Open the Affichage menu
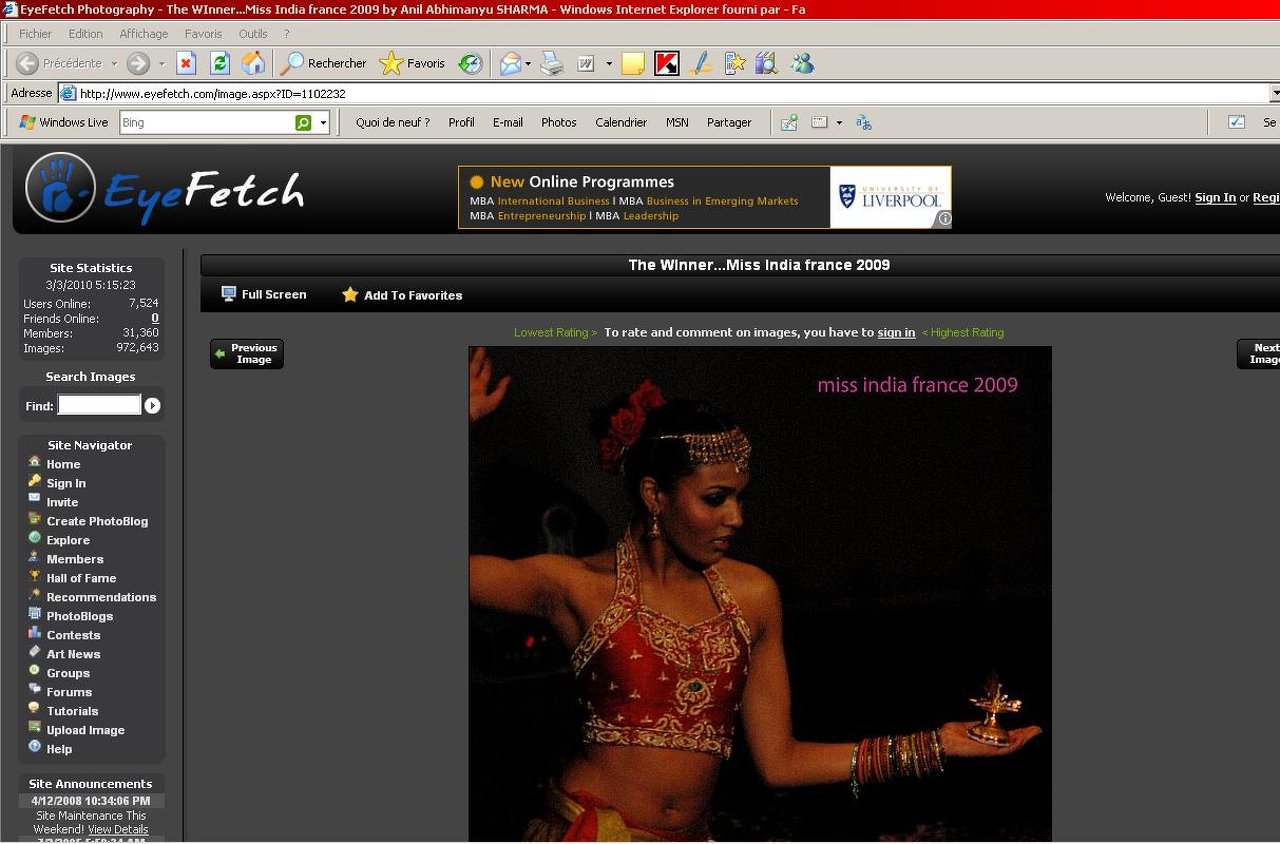1280x844 pixels. tap(144, 33)
